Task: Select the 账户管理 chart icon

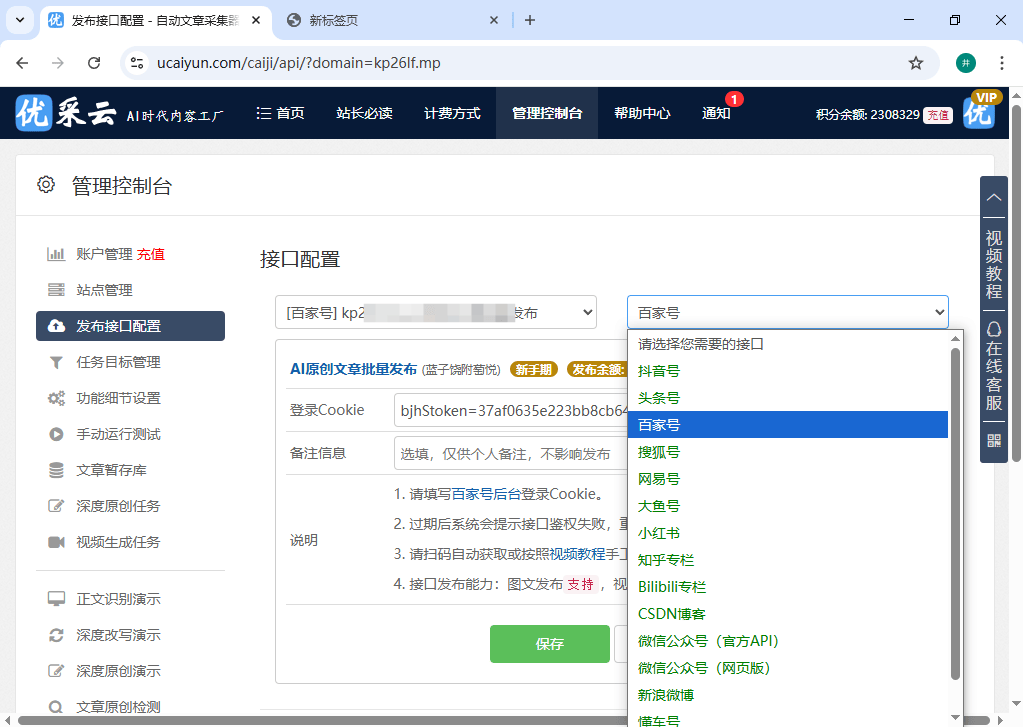Action: coord(57,254)
